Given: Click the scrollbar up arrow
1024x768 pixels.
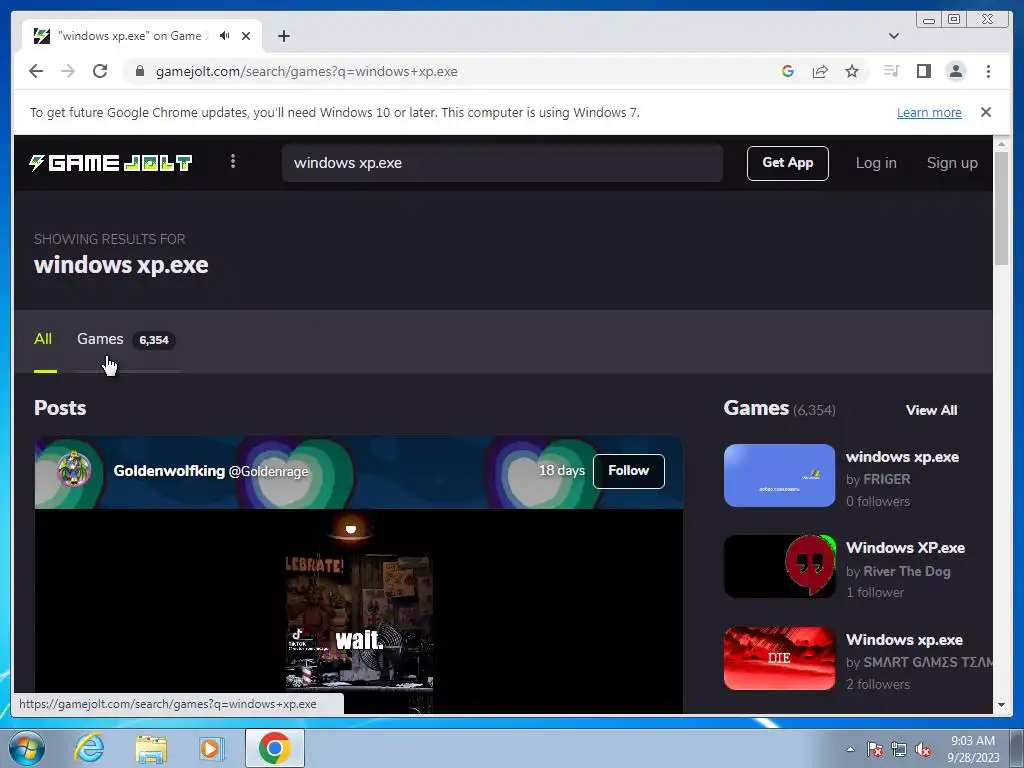Looking at the screenshot, I should [x=1001, y=143].
